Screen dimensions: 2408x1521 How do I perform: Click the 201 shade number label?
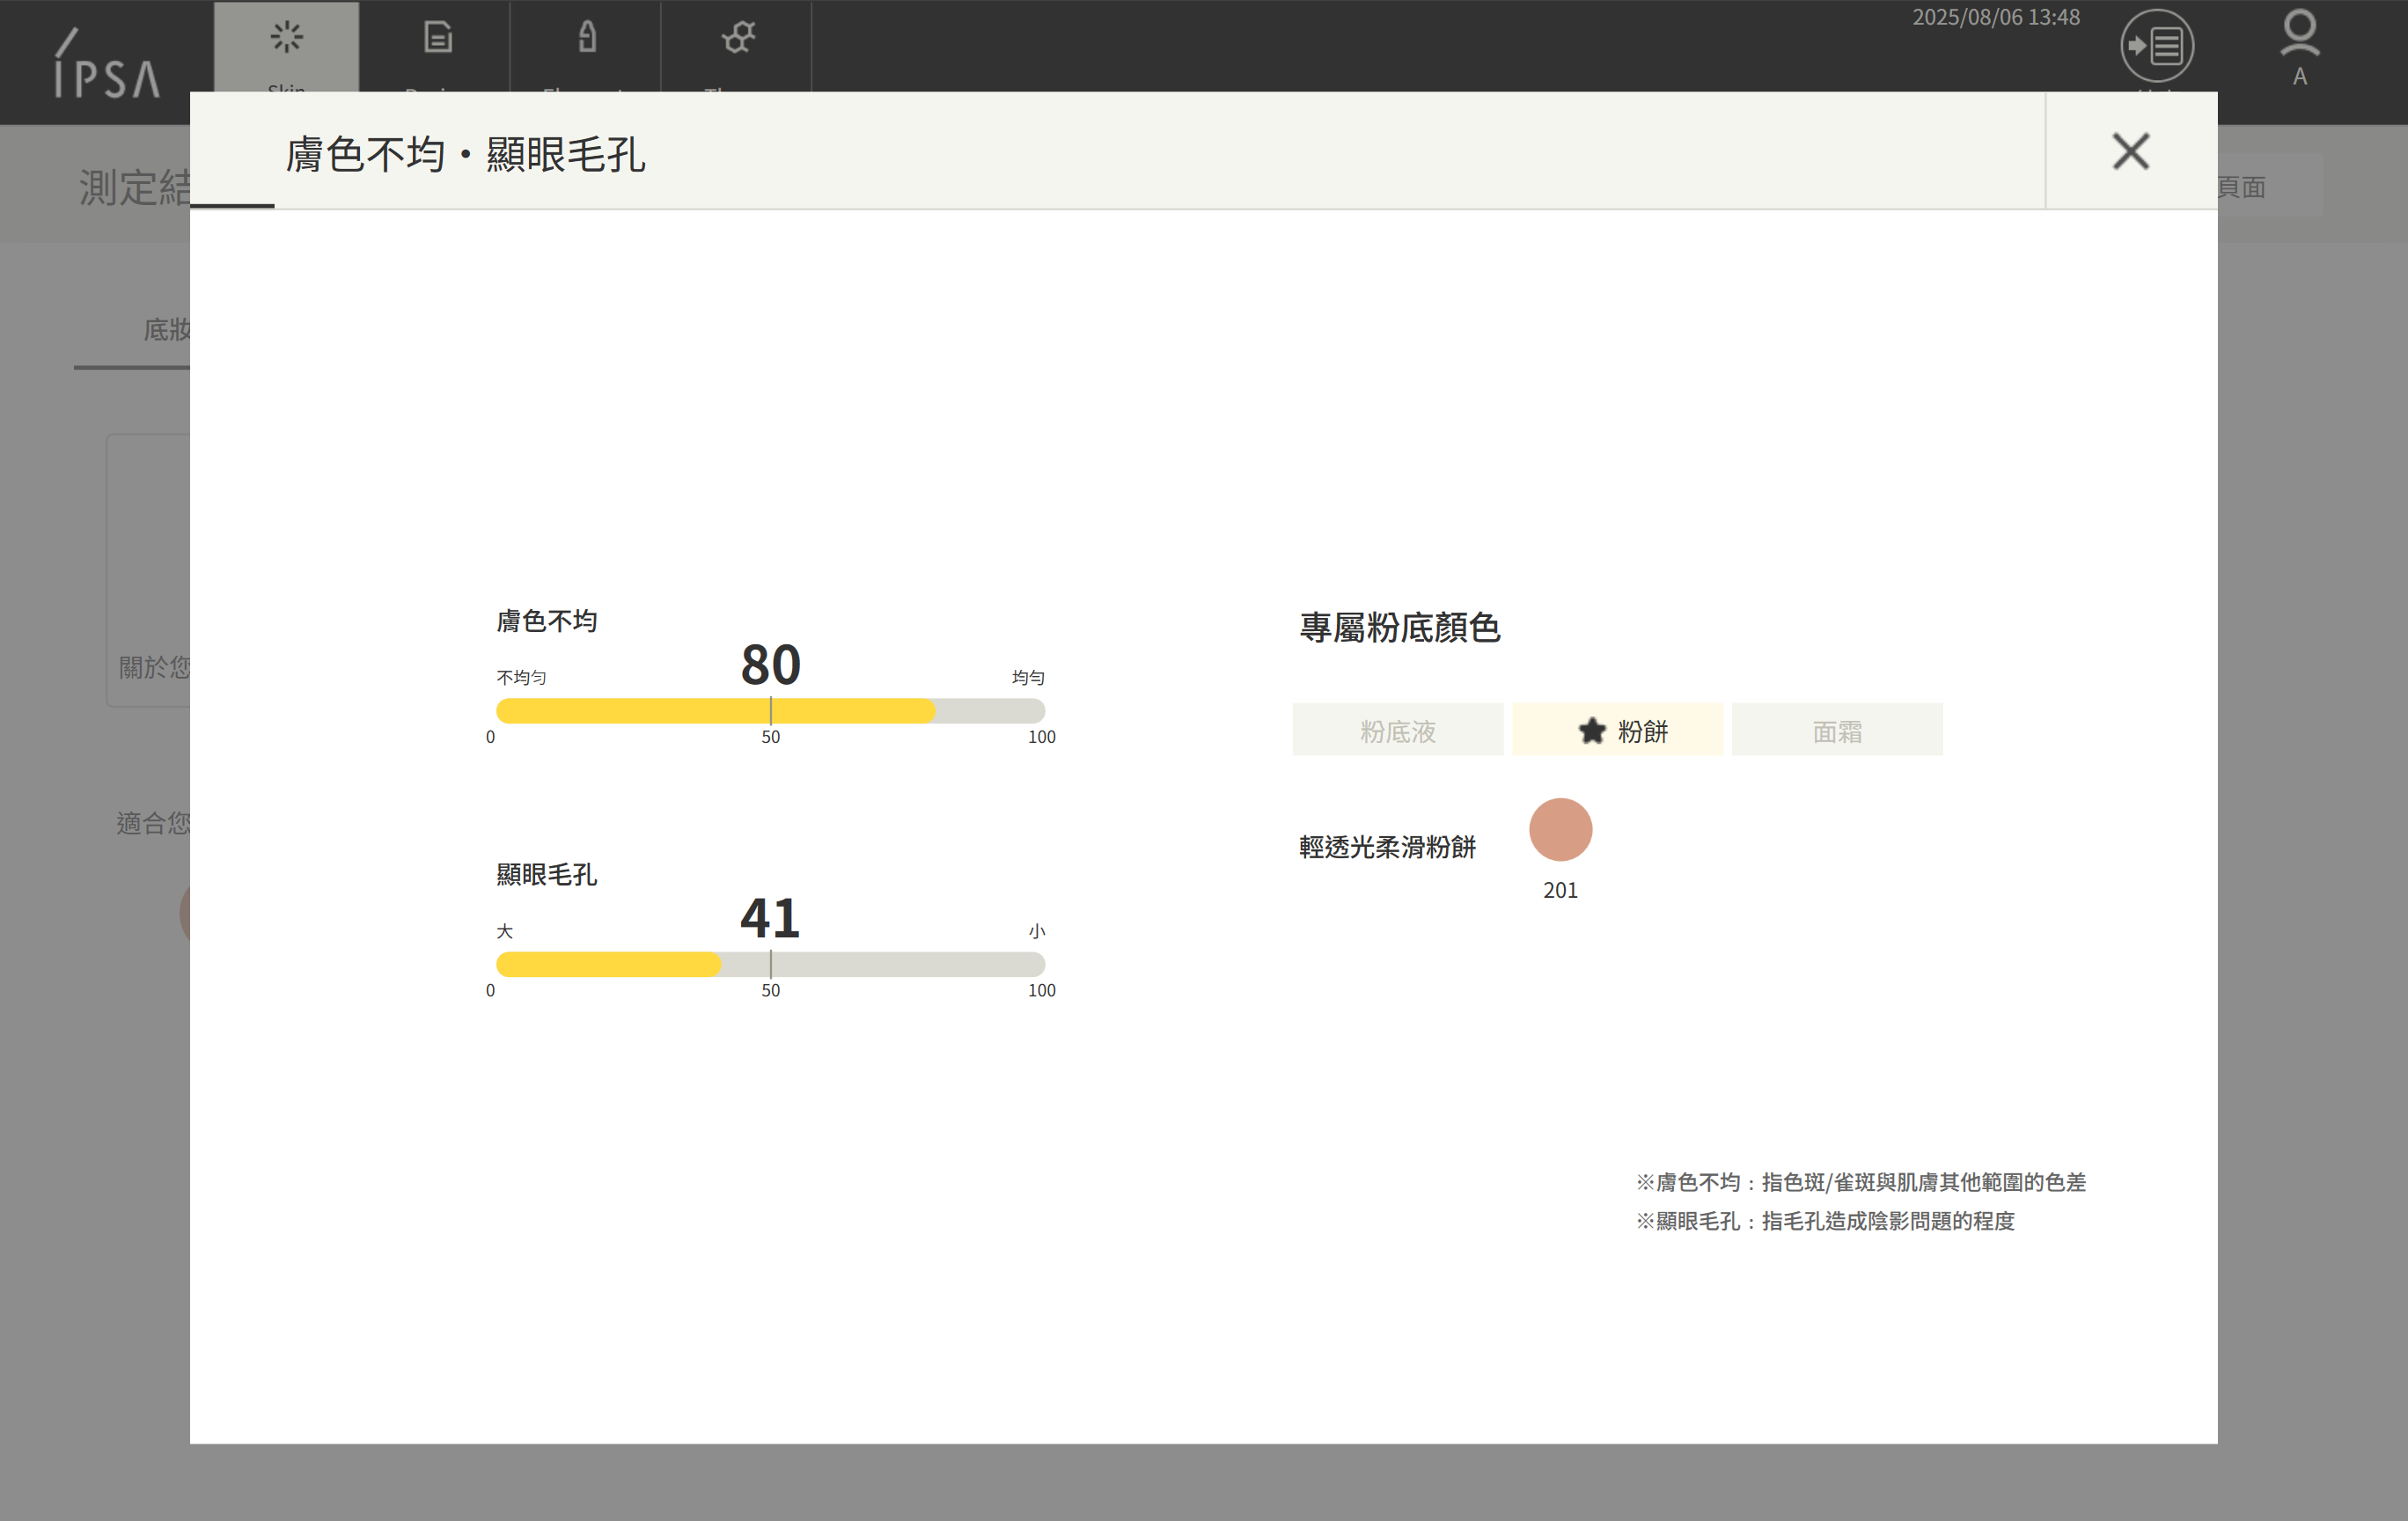[1560, 890]
